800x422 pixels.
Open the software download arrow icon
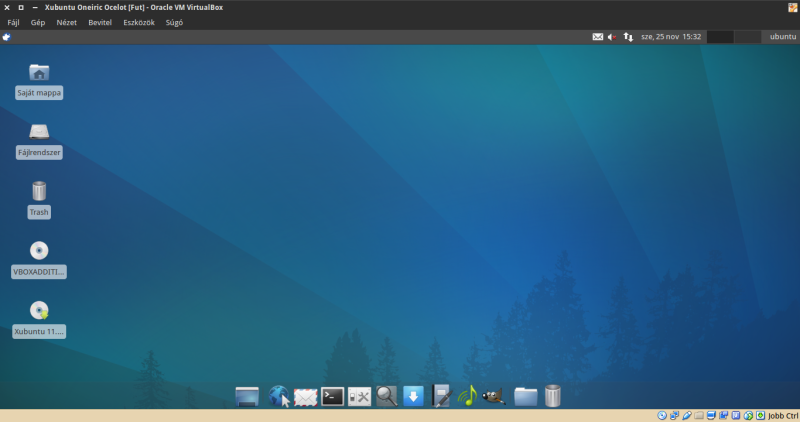point(413,396)
